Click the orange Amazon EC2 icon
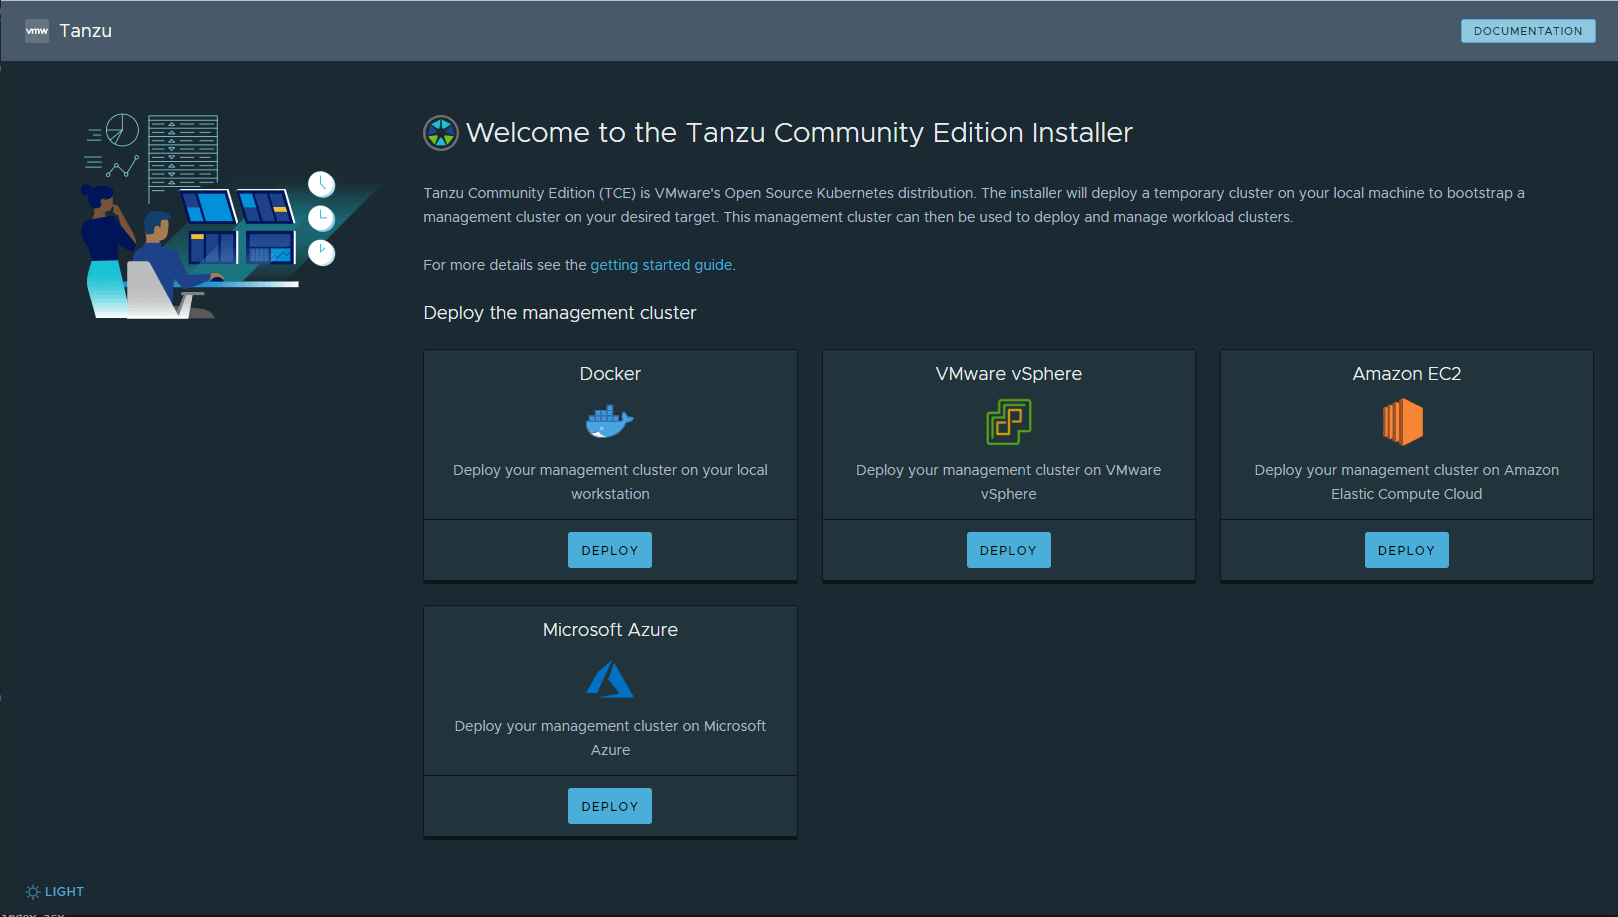This screenshot has width=1618, height=917. pyautogui.click(x=1405, y=421)
